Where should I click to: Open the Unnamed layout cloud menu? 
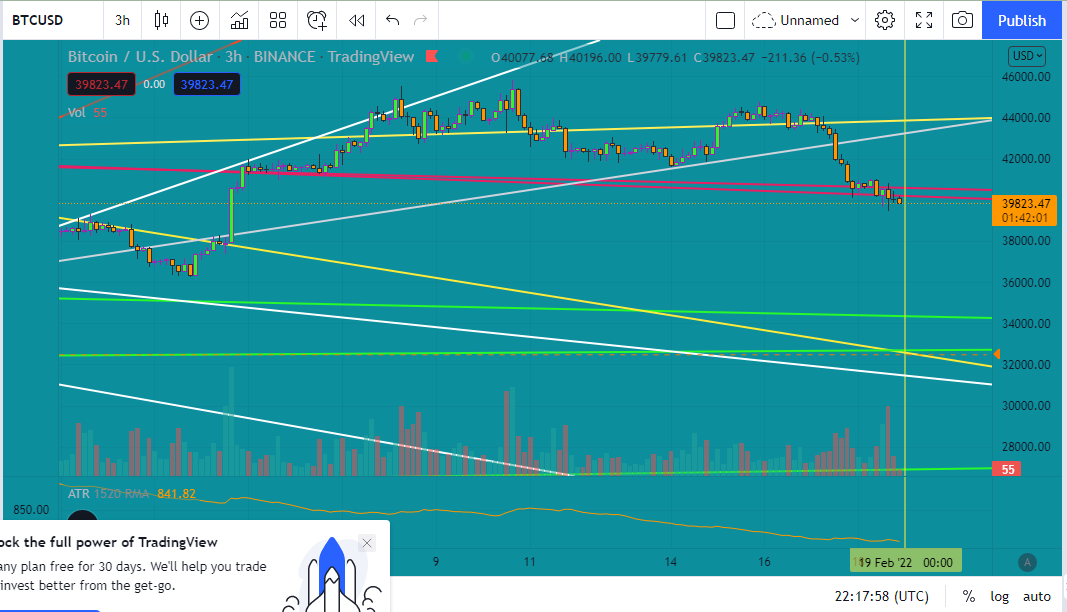tap(795, 20)
